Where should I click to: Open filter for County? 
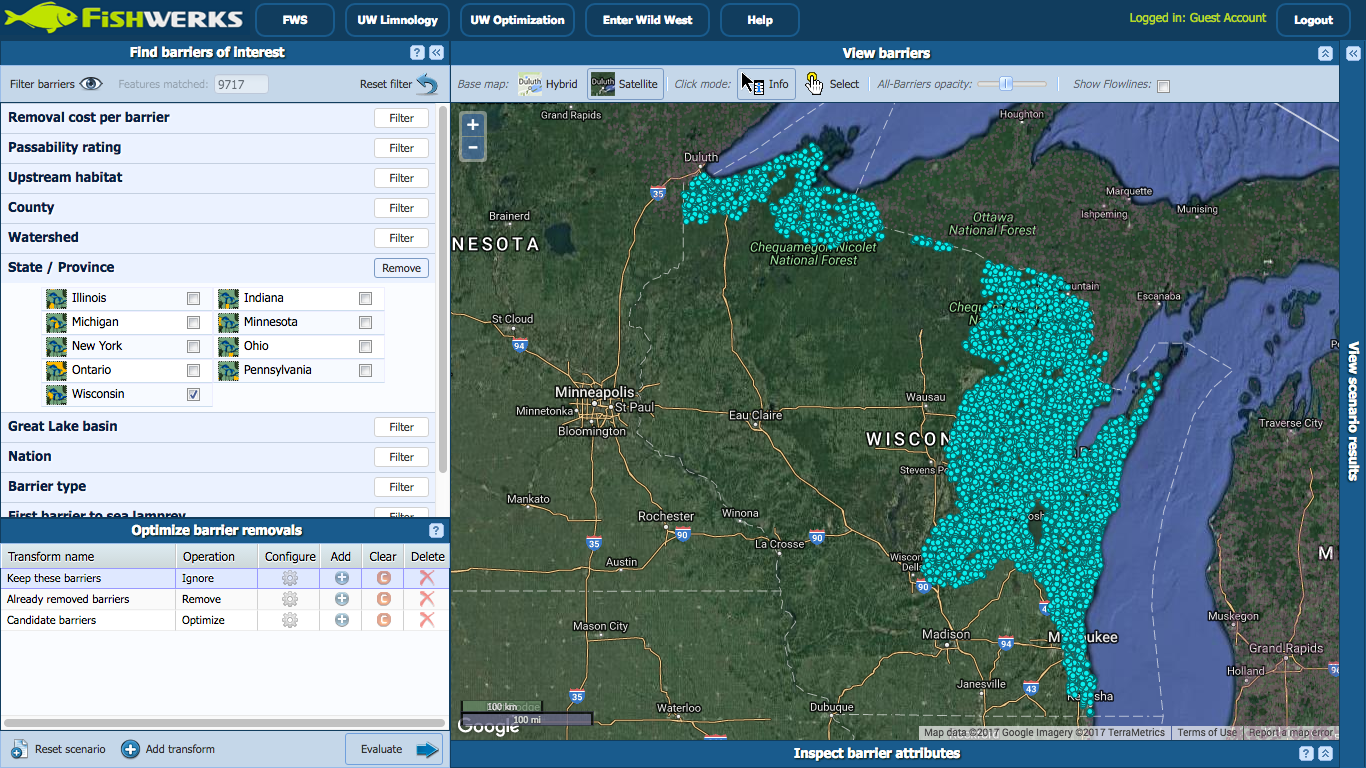[x=402, y=208]
